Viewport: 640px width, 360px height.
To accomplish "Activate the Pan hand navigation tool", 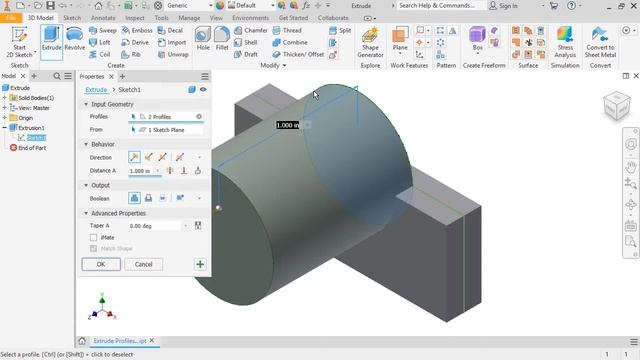I will coord(631,167).
